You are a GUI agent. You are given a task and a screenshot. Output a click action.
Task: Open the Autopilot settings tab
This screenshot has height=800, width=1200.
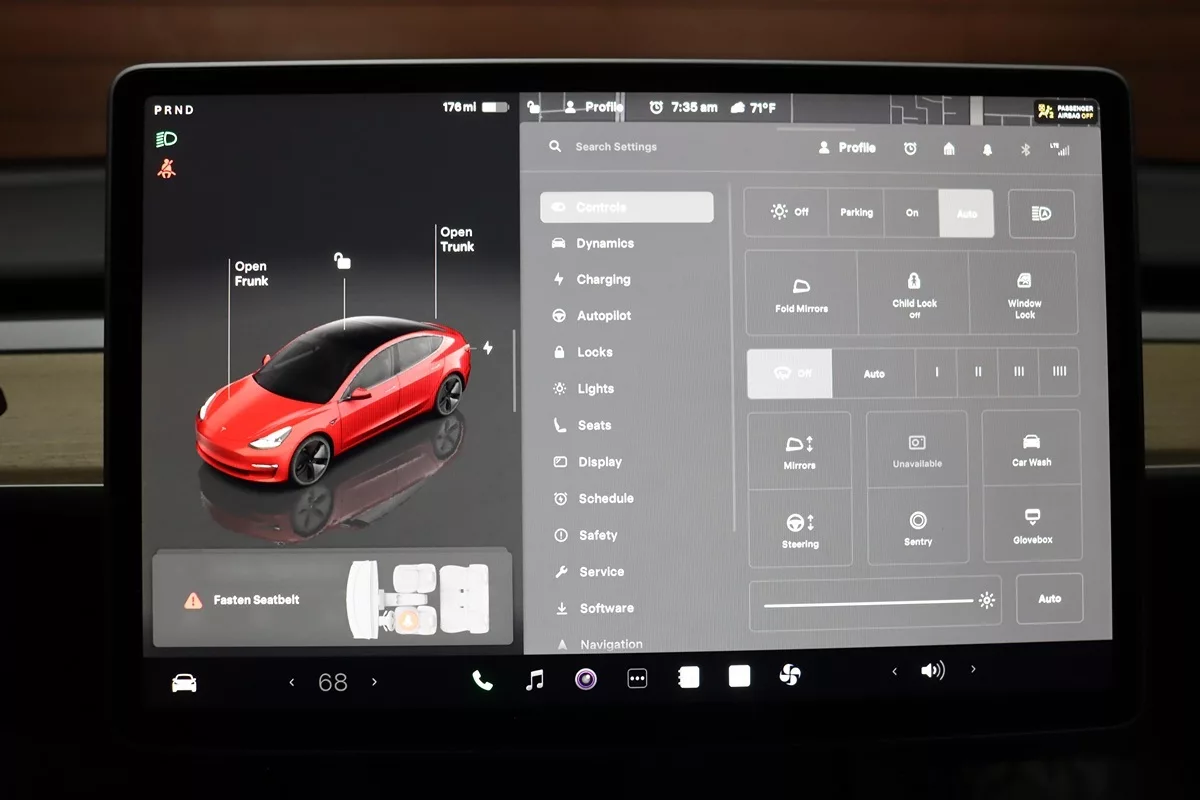pos(604,316)
